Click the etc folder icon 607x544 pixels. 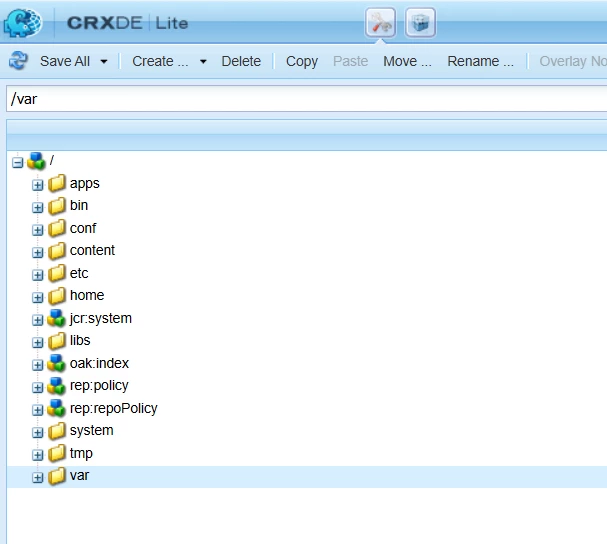tap(57, 273)
